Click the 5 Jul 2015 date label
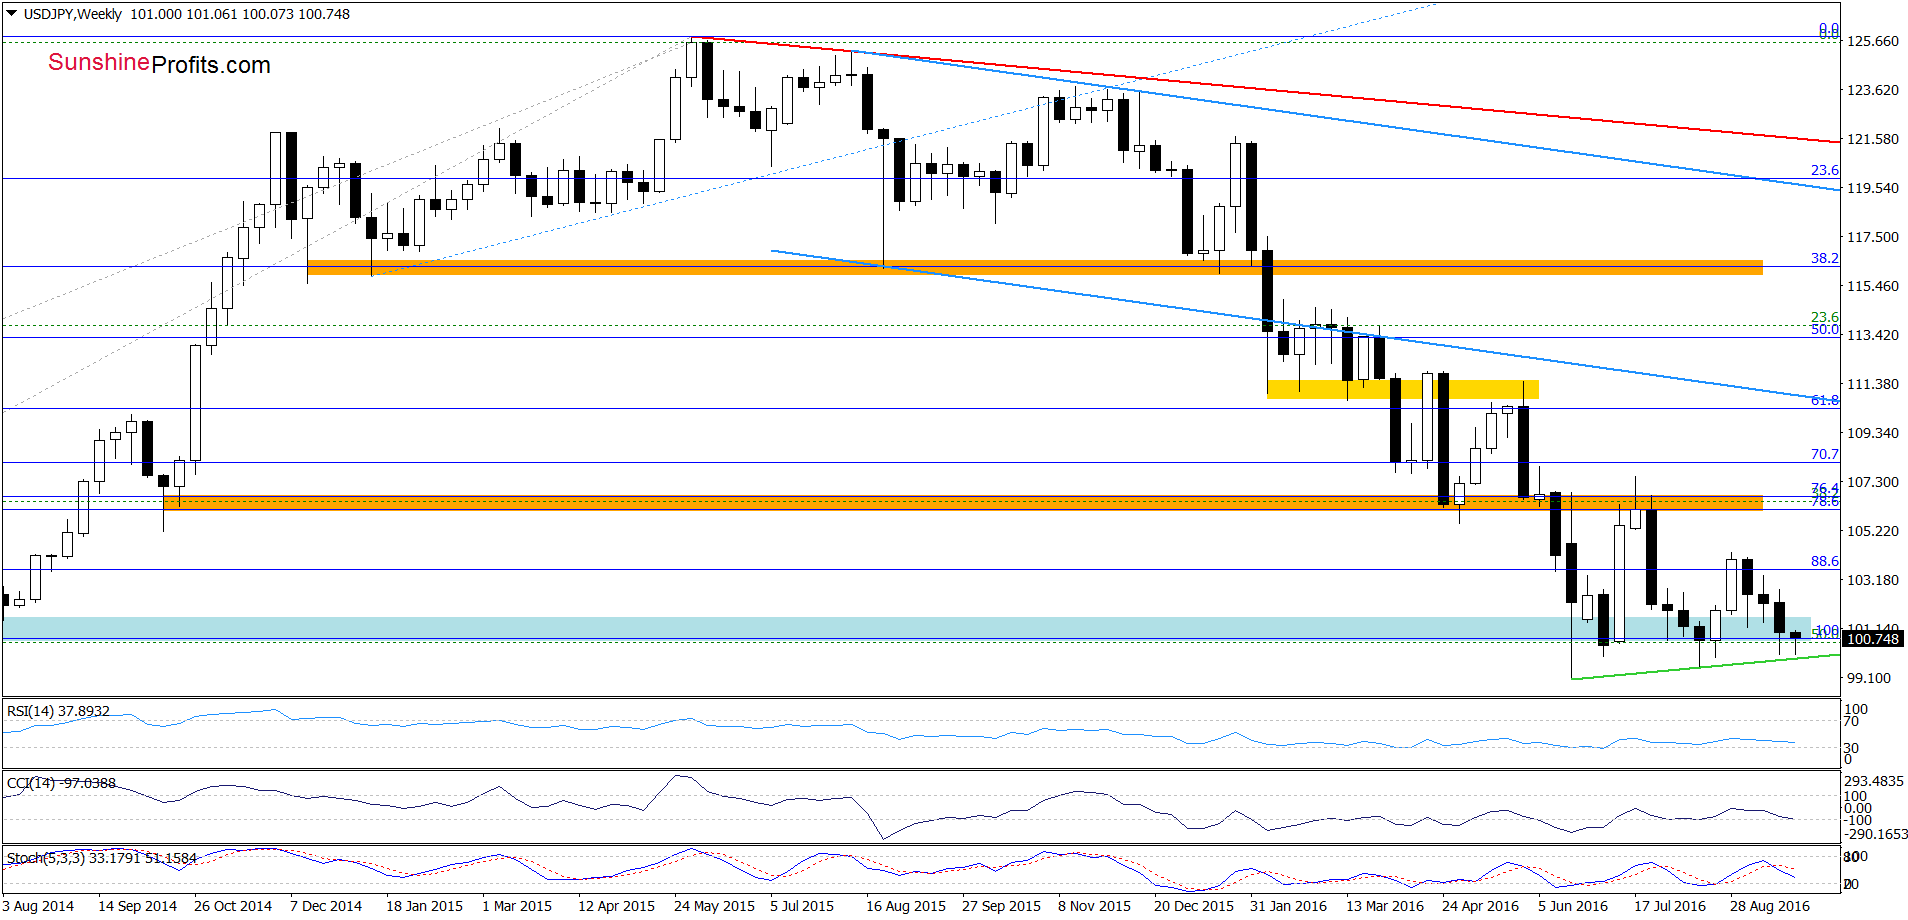The image size is (1908, 920). 802,906
